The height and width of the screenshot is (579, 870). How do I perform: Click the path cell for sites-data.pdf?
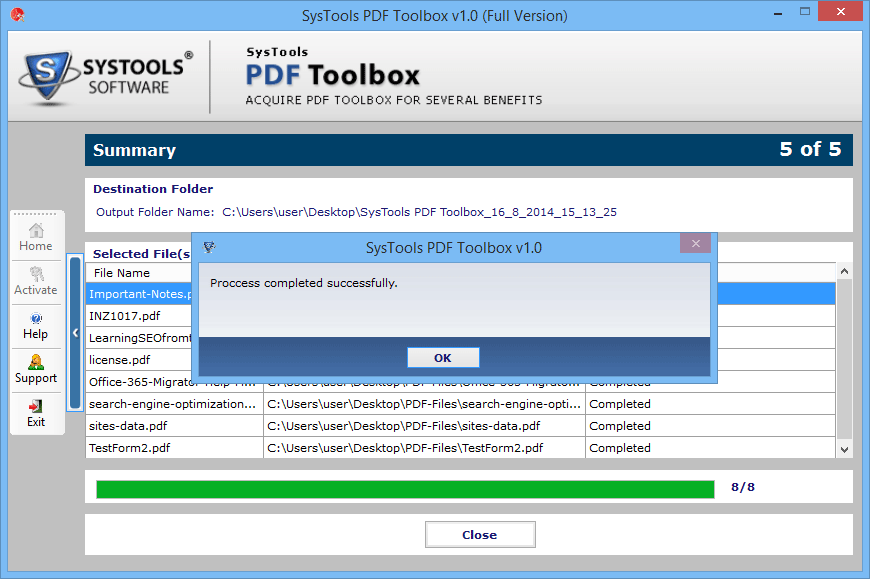pyautogui.click(x=424, y=426)
